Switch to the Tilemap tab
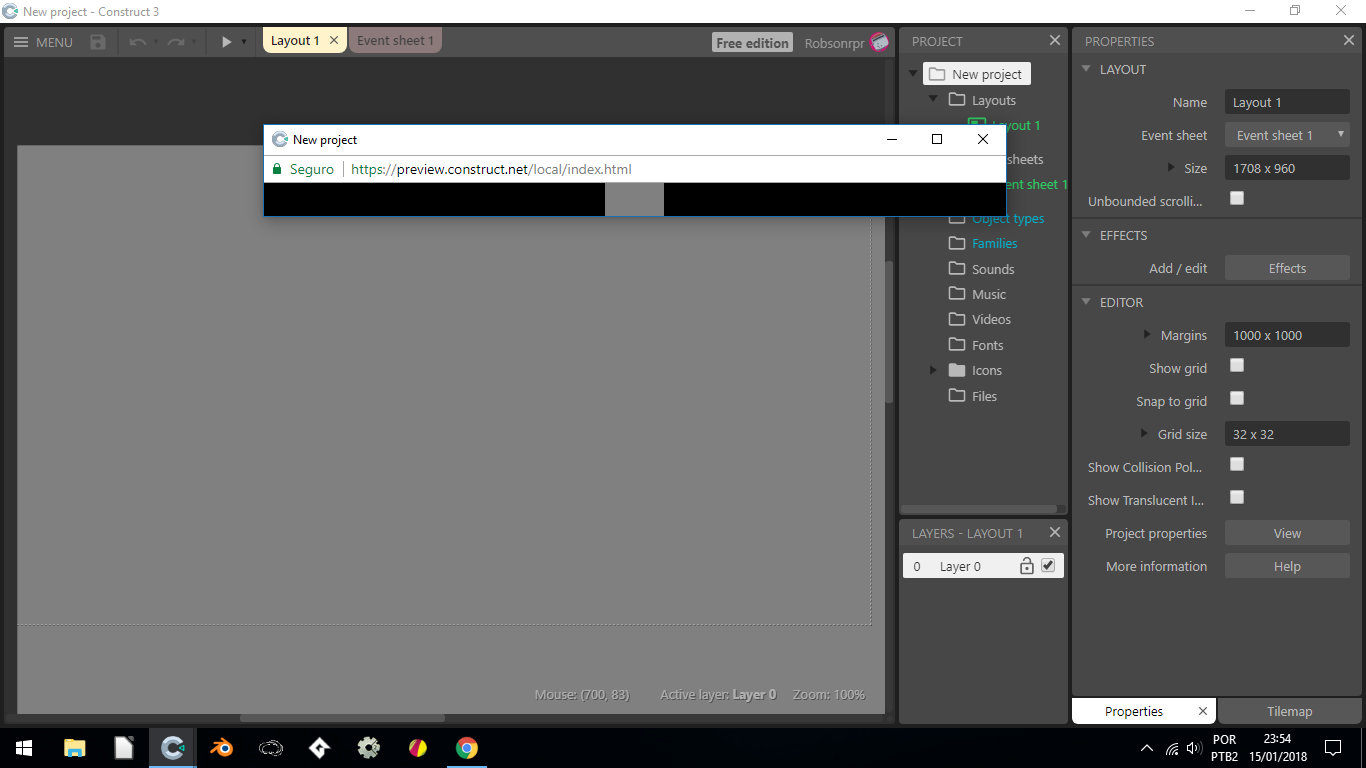1366x768 pixels. coord(1289,711)
